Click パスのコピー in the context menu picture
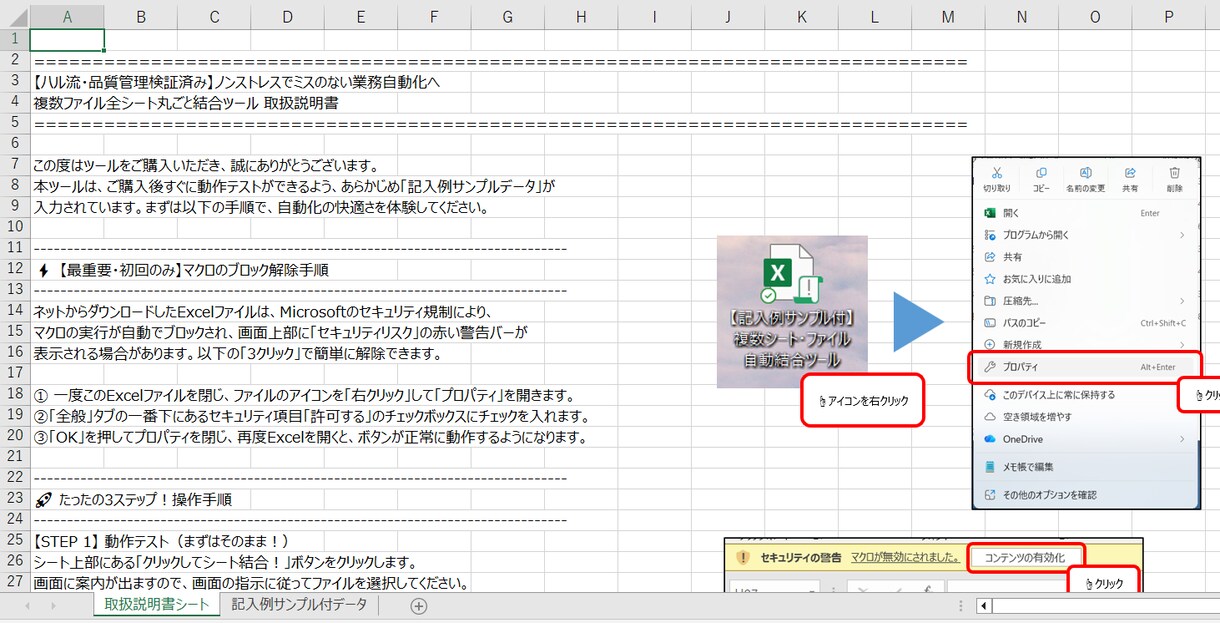This screenshot has width=1220, height=623. pos(1086,323)
